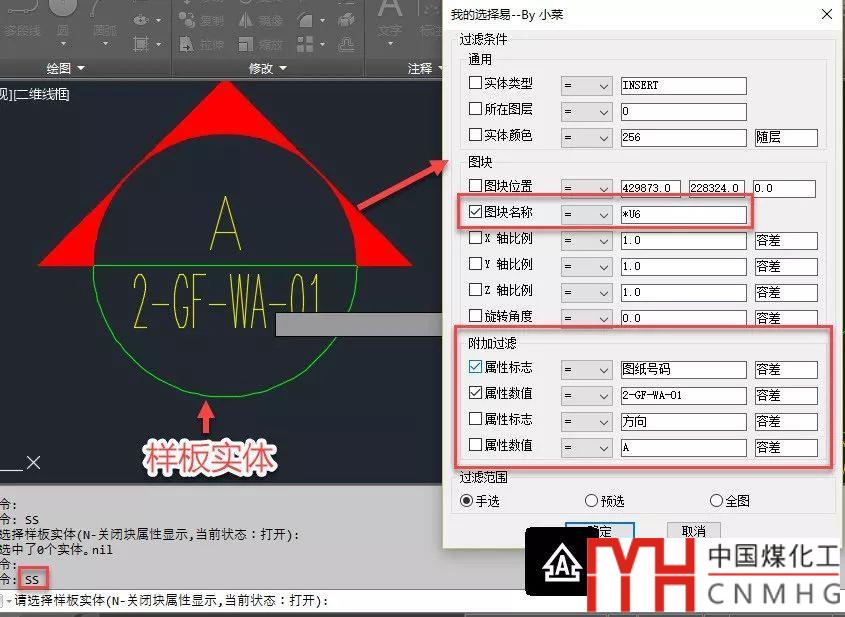
Task: Select the Arc (圆弧) drawing tool
Action: pyautogui.click(x=105, y=16)
